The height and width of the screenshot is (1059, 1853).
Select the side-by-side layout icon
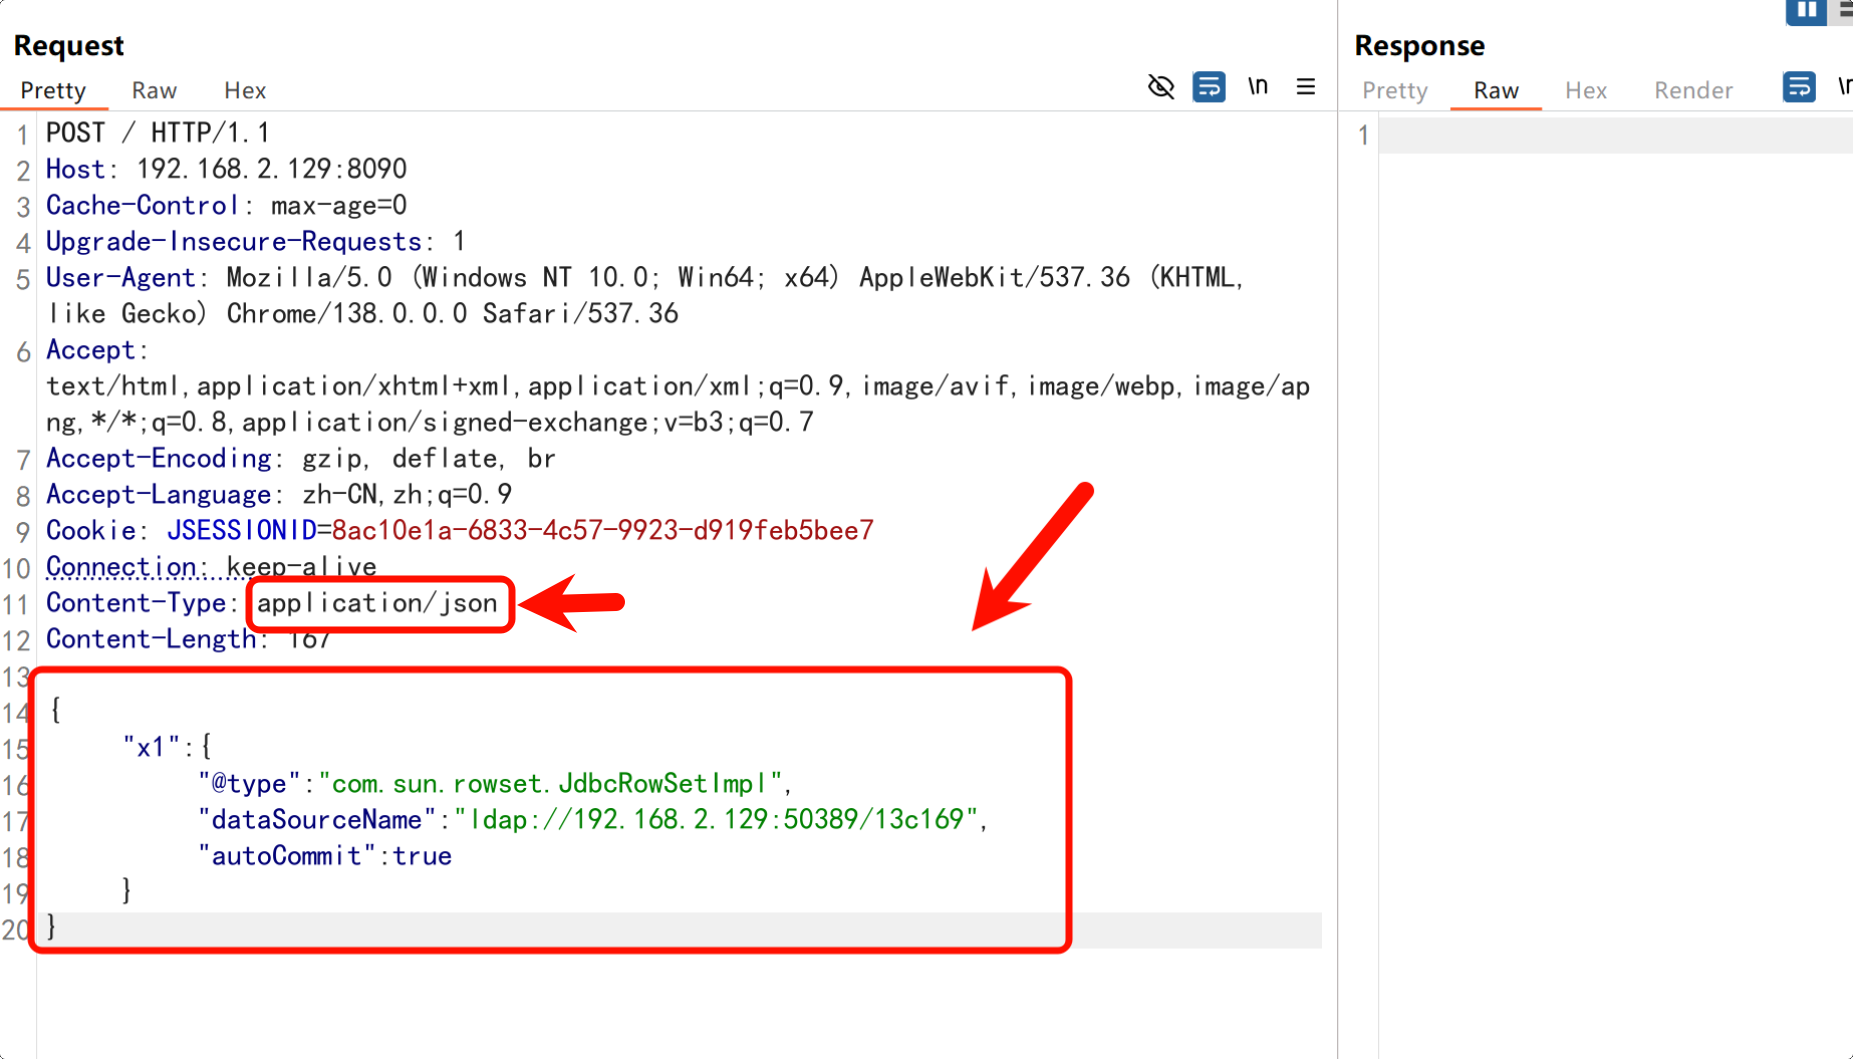point(1805,11)
